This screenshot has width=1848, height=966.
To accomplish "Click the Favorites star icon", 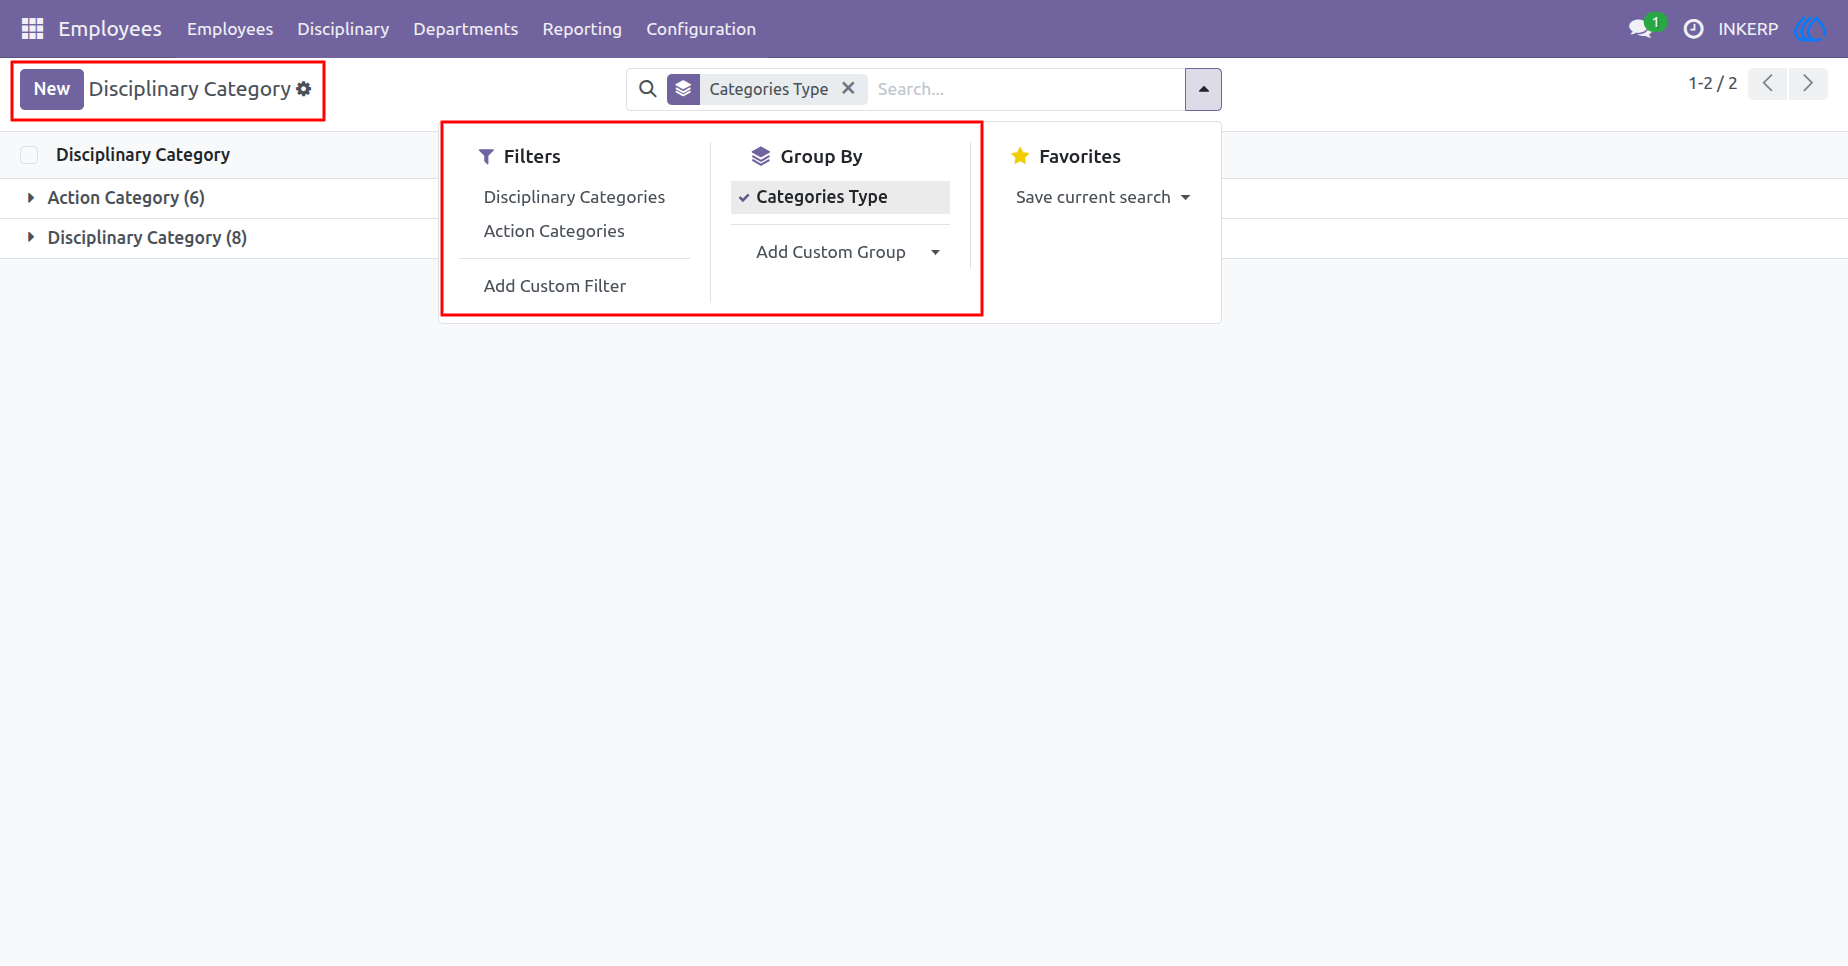I will [1020, 156].
